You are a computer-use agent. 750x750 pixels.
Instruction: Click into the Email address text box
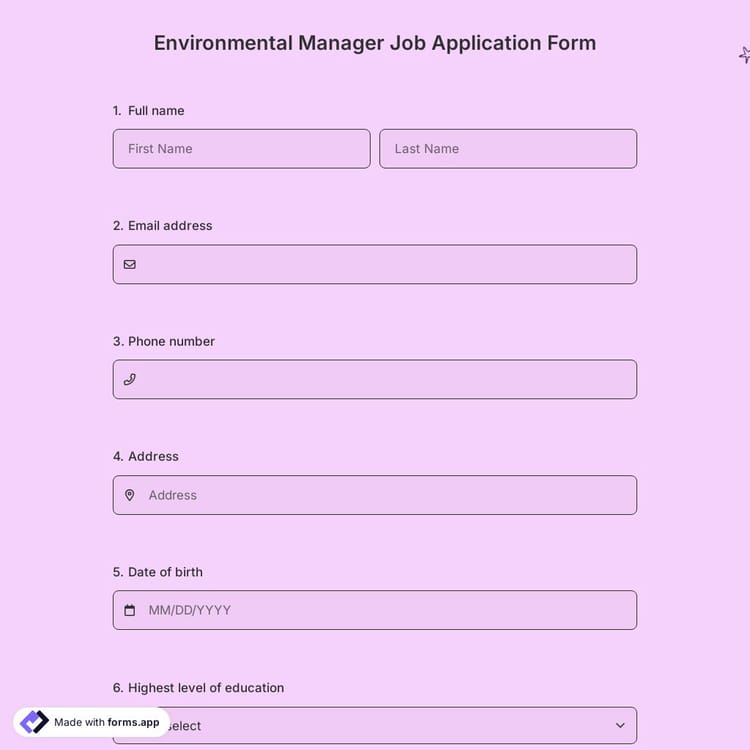[385, 265]
